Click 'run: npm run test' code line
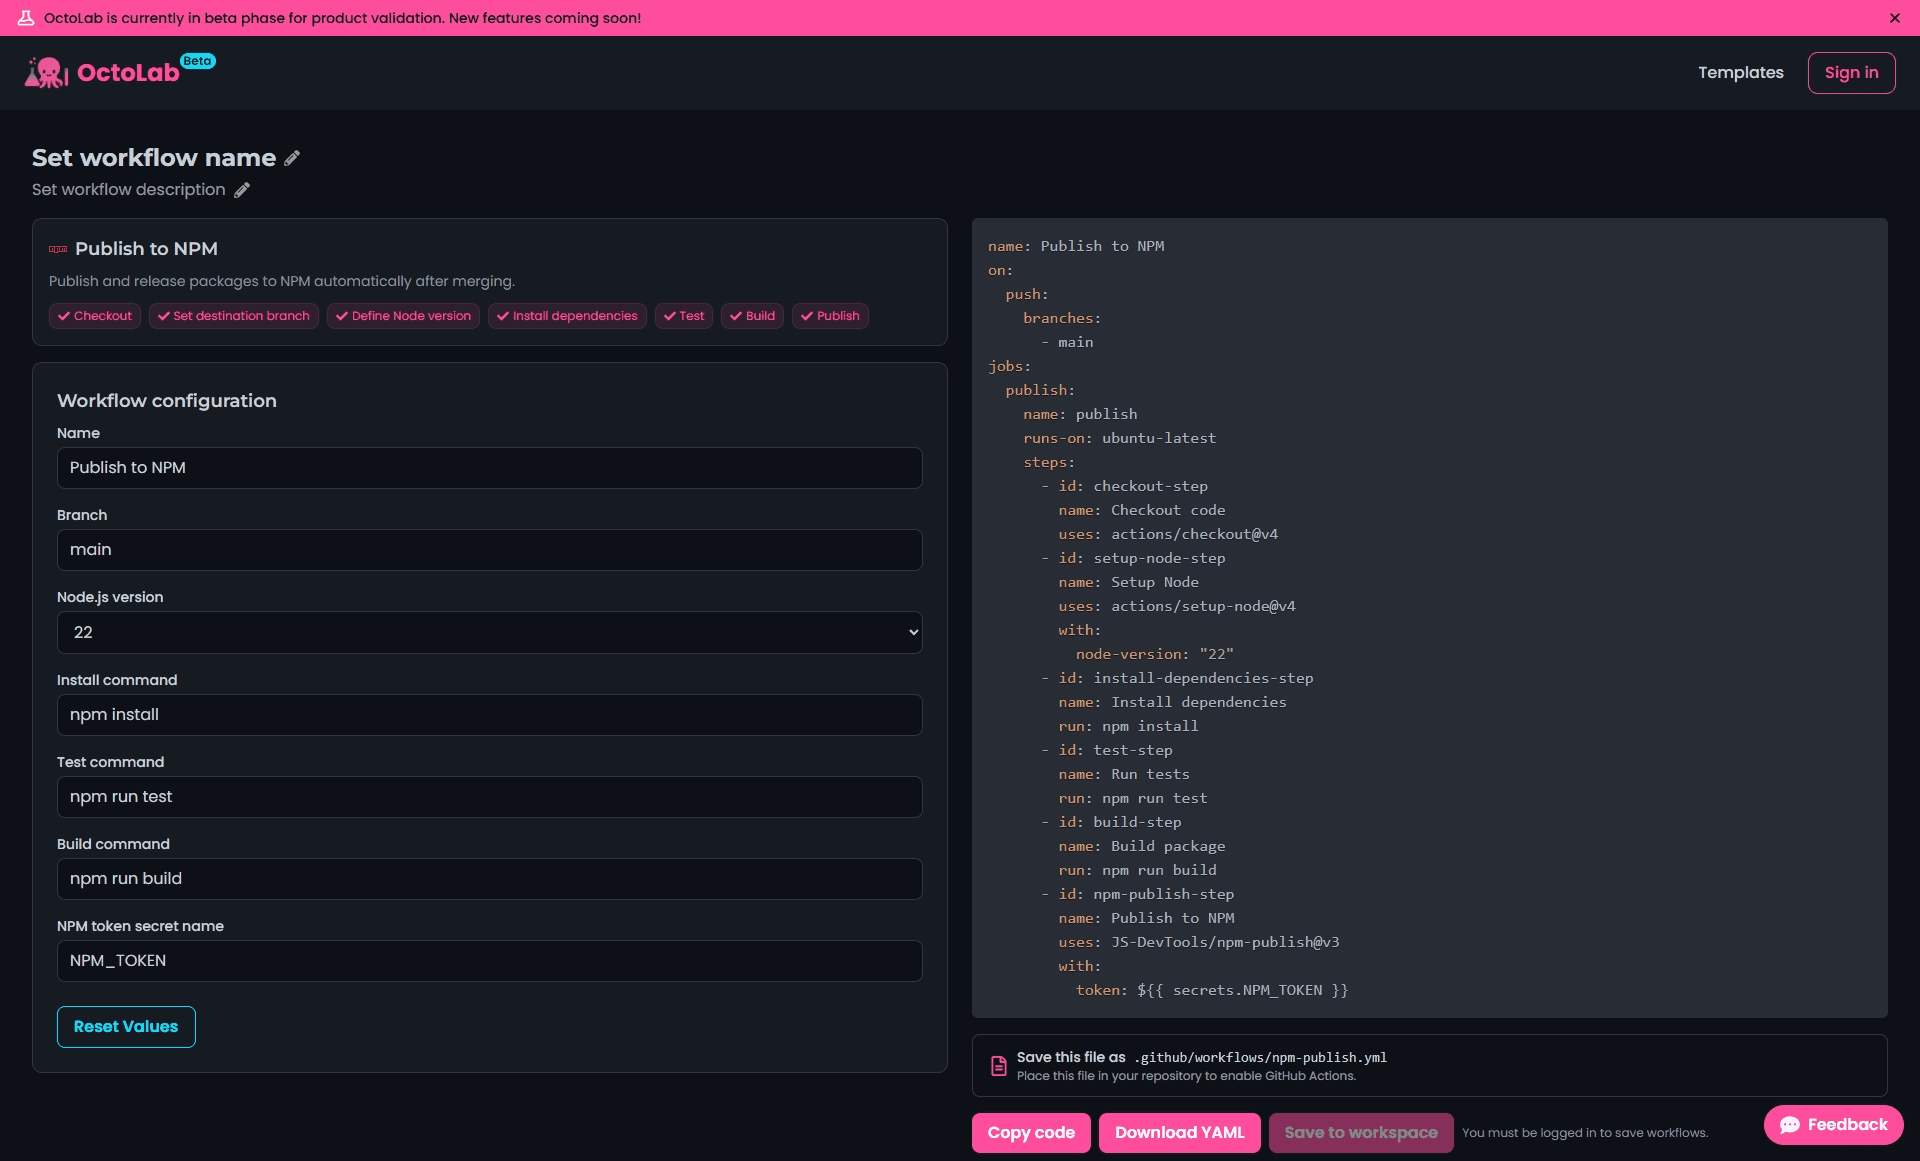Image resolution: width=1920 pixels, height=1161 pixels. (1133, 798)
